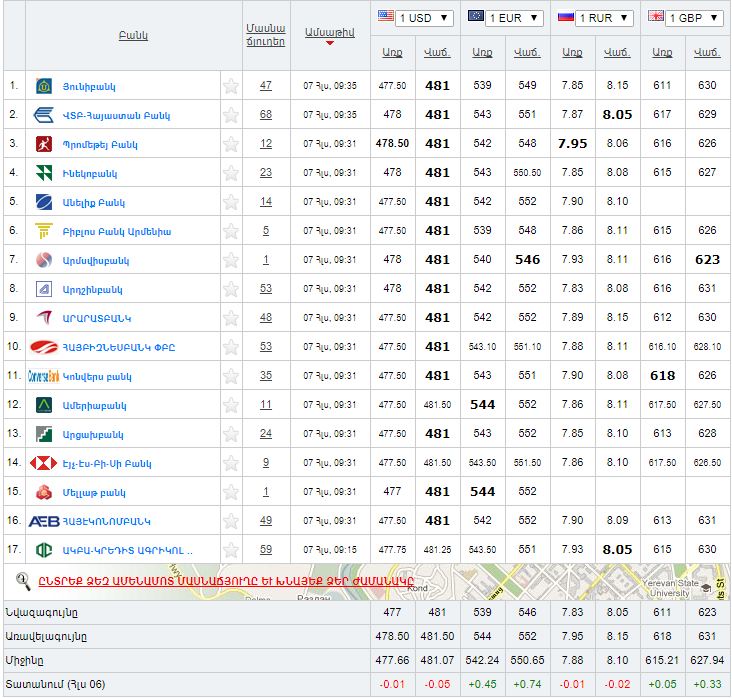Click the Մասնաճյուղեր branches column header
732x698 pixels.
point(265,35)
